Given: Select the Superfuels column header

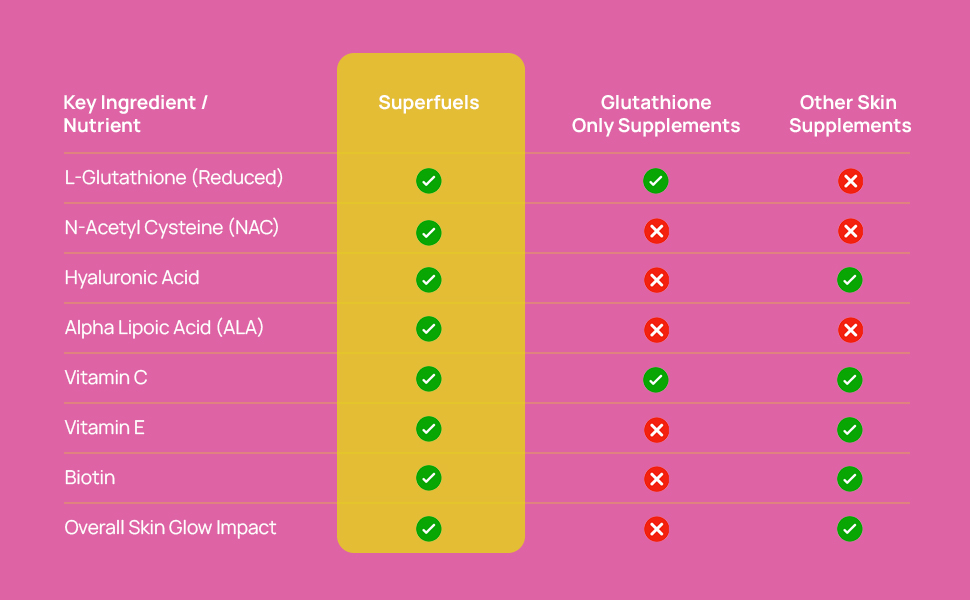Looking at the screenshot, I should coord(429,102).
